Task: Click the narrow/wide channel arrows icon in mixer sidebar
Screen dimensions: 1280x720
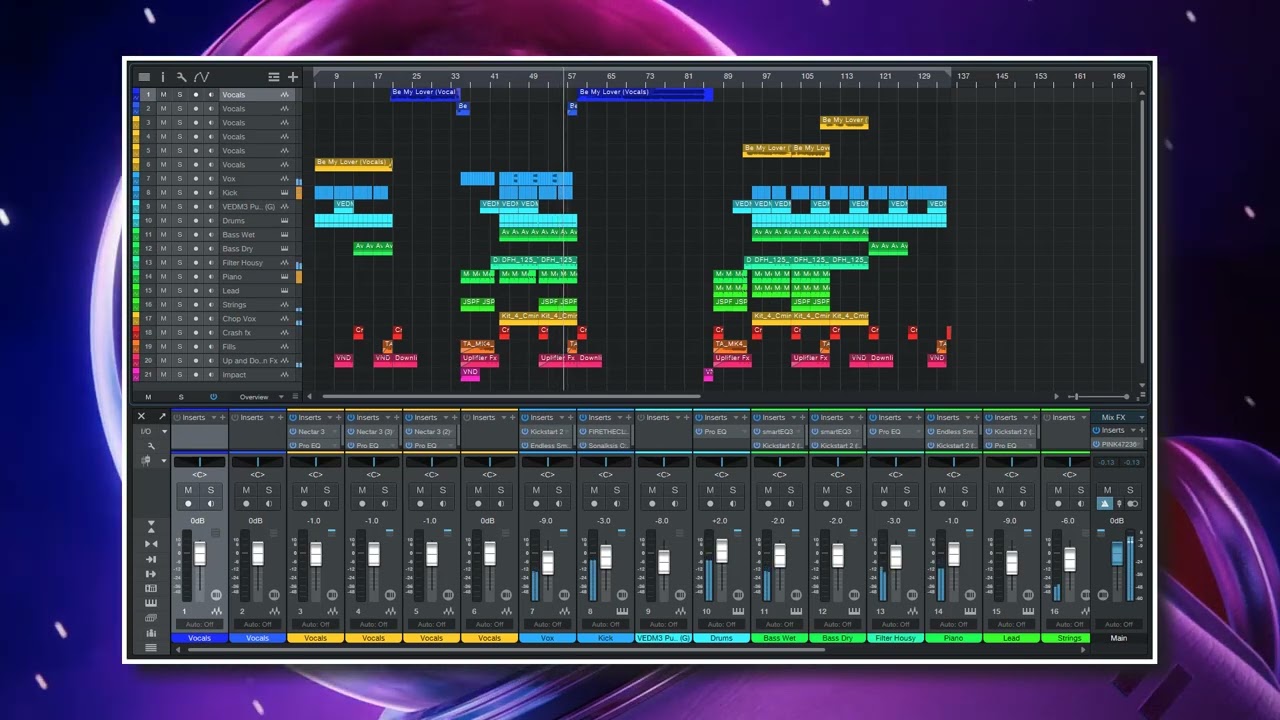Action: click(151, 544)
